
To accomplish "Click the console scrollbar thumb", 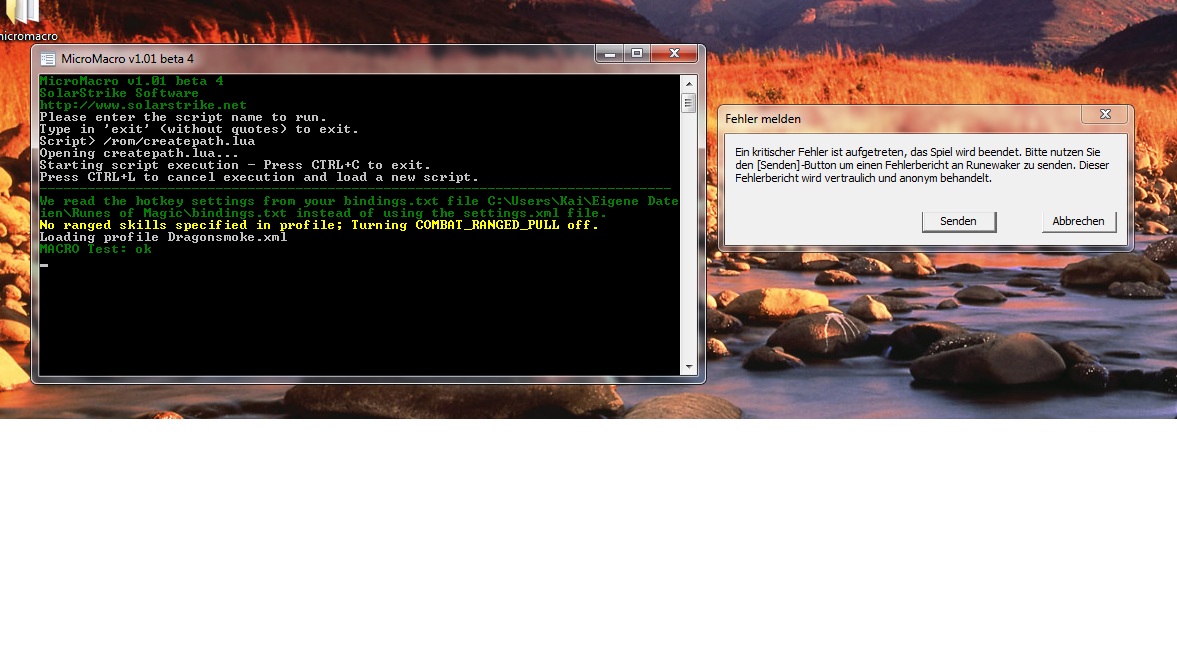I will coord(688,103).
